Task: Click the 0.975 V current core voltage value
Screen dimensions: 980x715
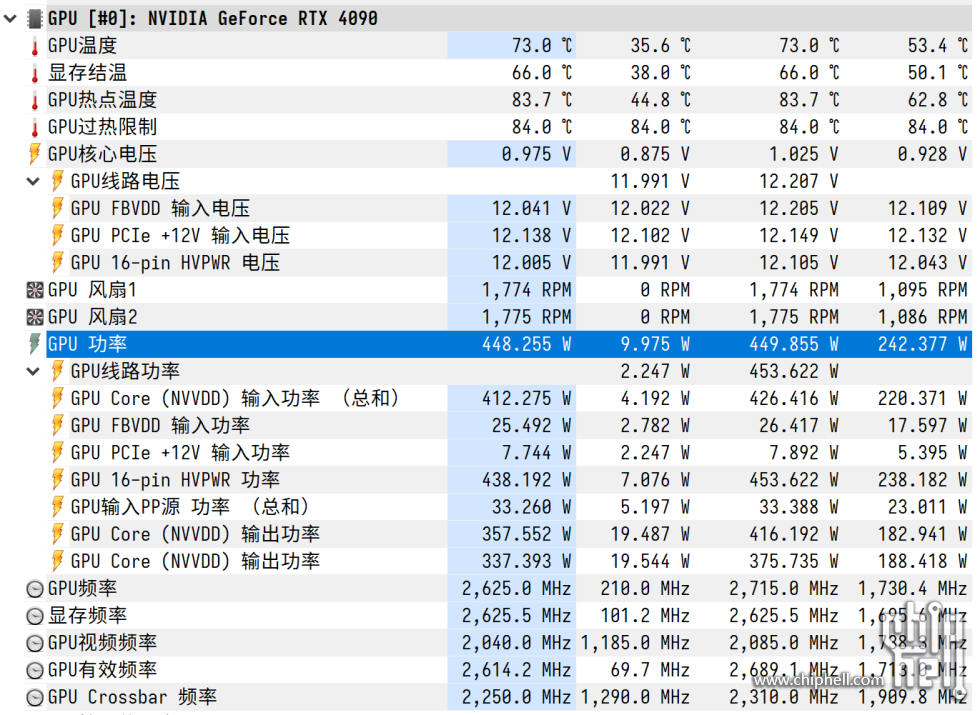Action: tap(536, 154)
